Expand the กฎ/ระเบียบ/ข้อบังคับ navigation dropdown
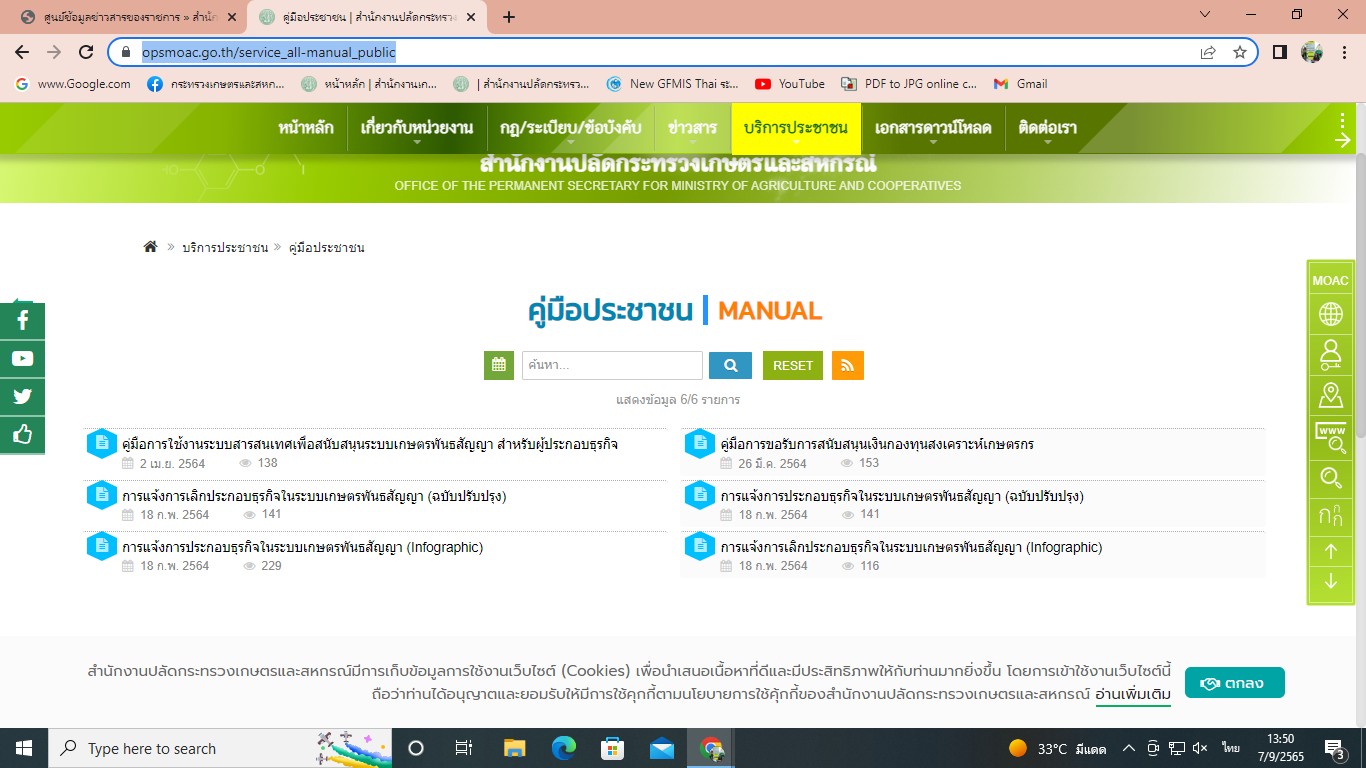Screen dimensions: 1366x768 click(570, 128)
